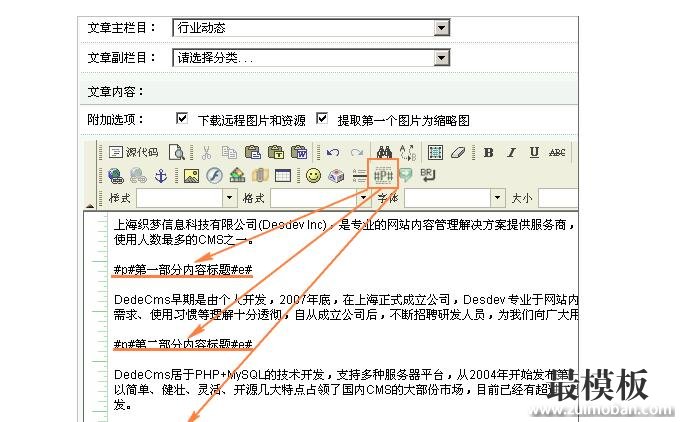Insert an anchor
This screenshot has width=680, height=422.
coord(161,176)
